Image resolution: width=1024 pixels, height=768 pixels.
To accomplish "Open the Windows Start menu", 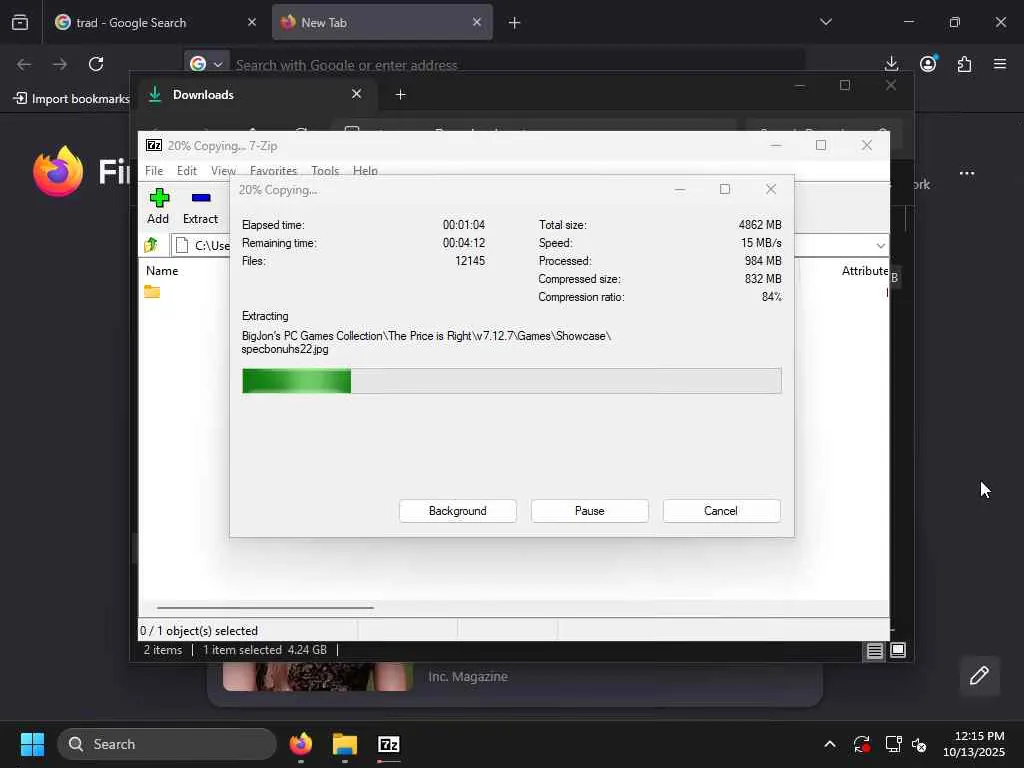I will (x=32, y=744).
